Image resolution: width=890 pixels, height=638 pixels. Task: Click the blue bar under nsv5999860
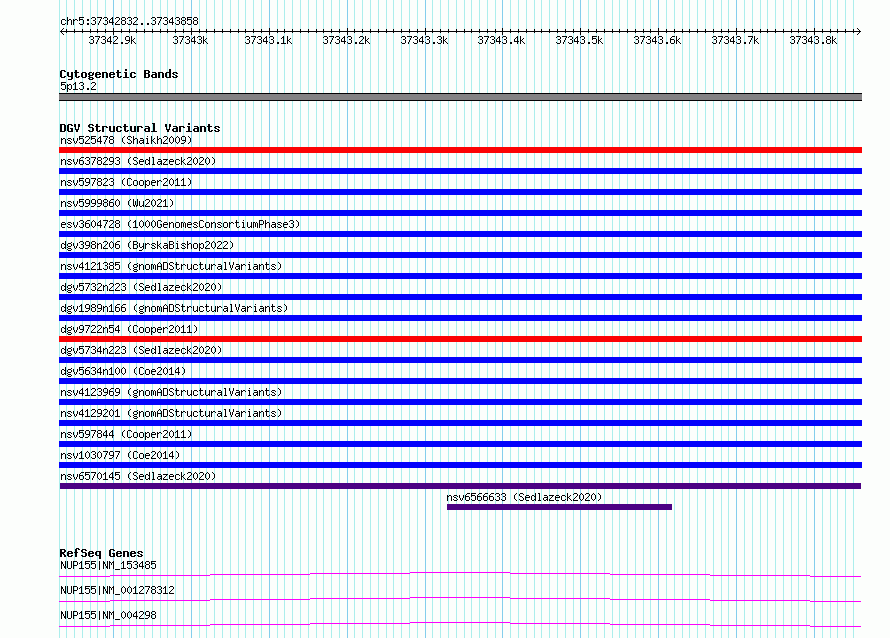click(460, 213)
